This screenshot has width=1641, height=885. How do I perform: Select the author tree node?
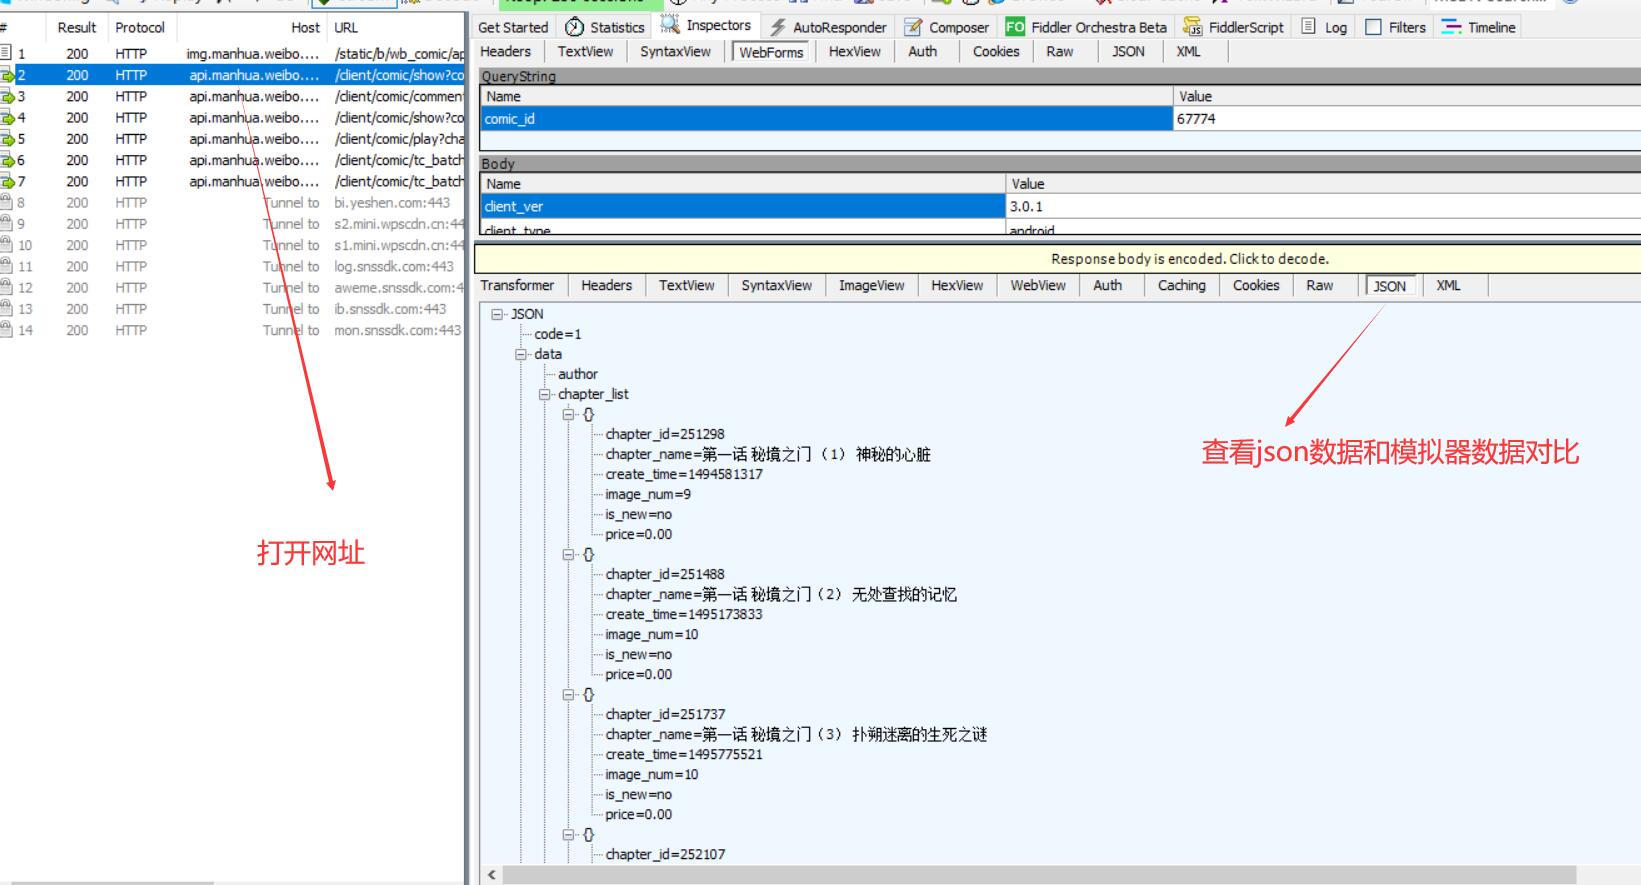[578, 374]
